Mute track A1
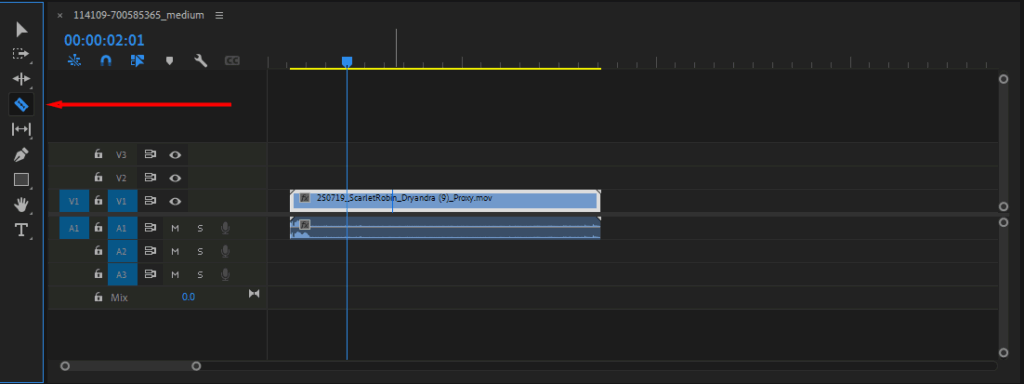Image resolution: width=1024 pixels, height=384 pixels. (x=175, y=228)
